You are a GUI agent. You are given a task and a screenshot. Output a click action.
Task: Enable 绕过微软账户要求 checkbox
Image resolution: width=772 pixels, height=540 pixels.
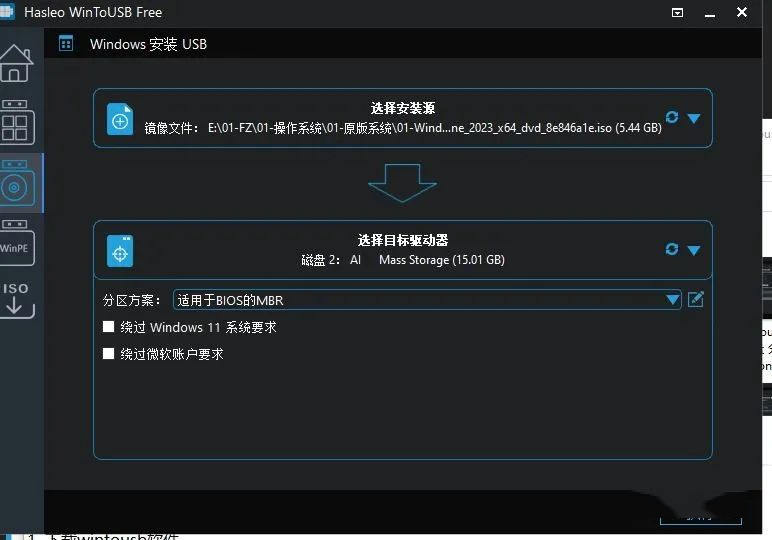click(x=108, y=353)
